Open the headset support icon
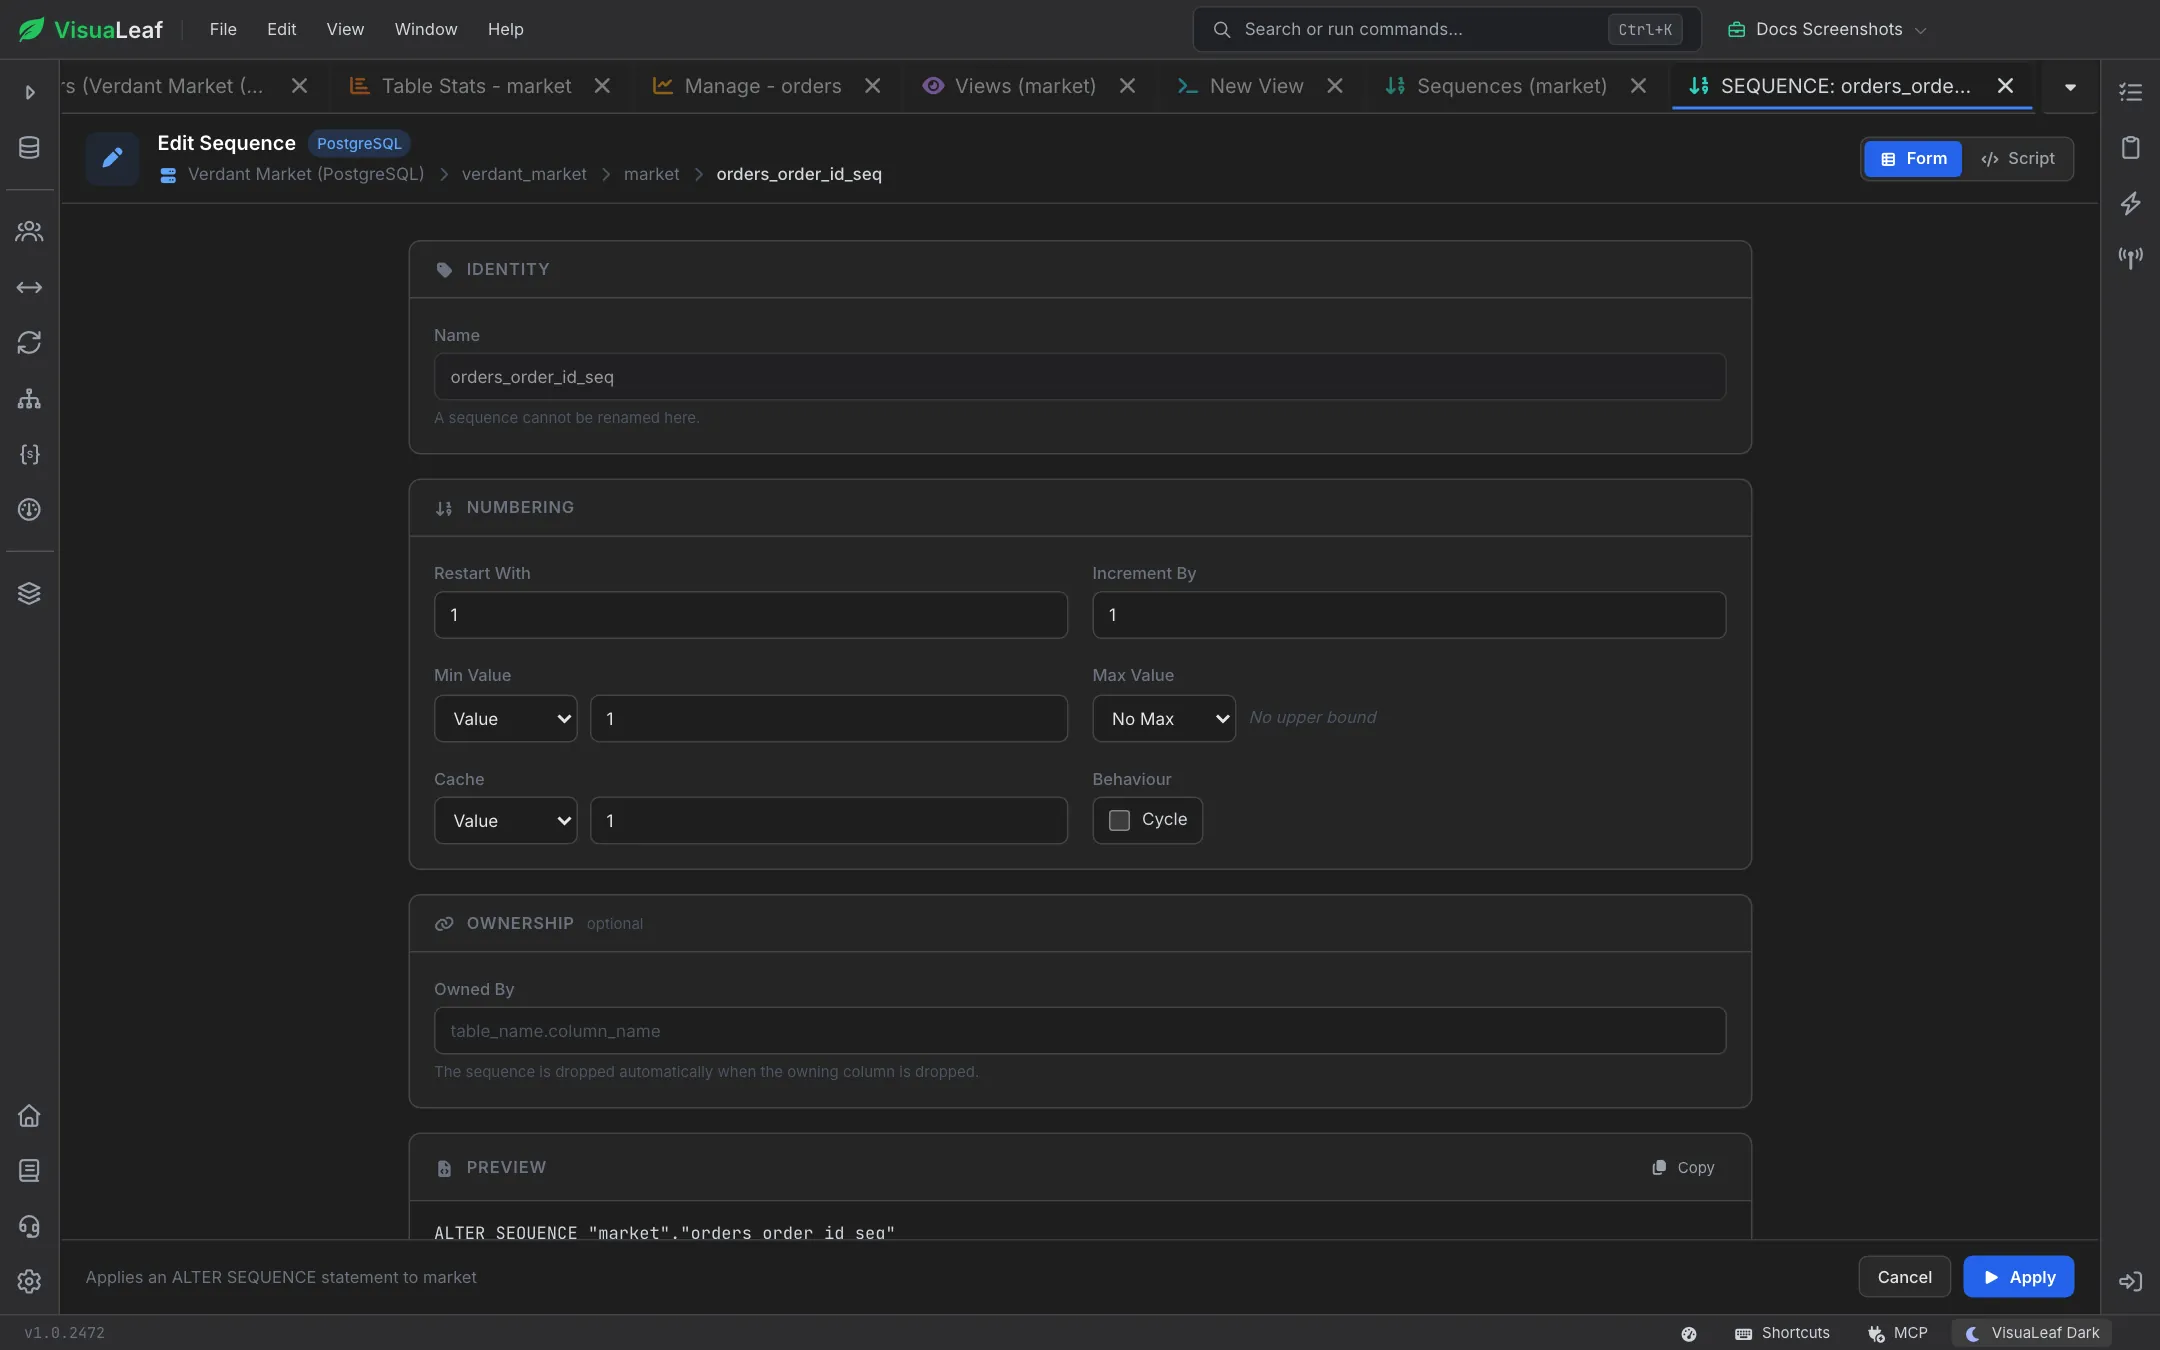Image resolution: width=2160 pixels, height=1350 pixels. 29,1226
